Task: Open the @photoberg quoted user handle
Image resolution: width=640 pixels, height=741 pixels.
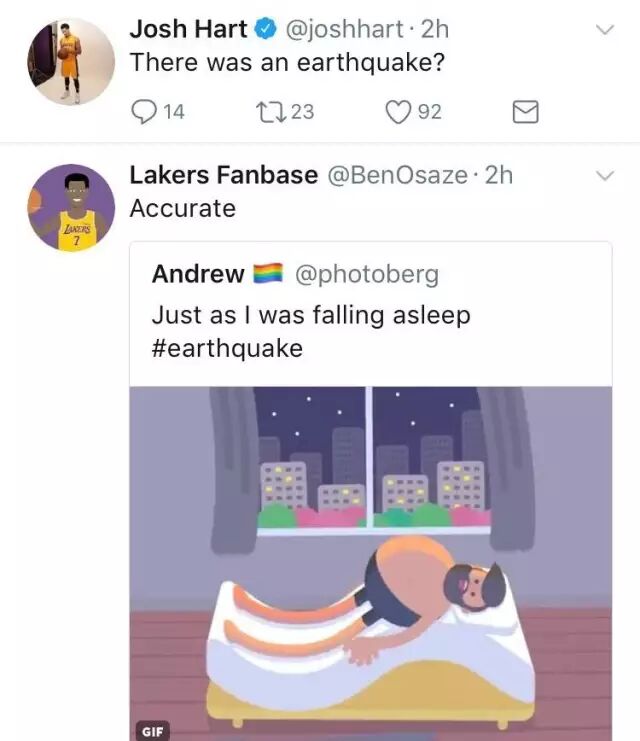Action: point(367,275)
